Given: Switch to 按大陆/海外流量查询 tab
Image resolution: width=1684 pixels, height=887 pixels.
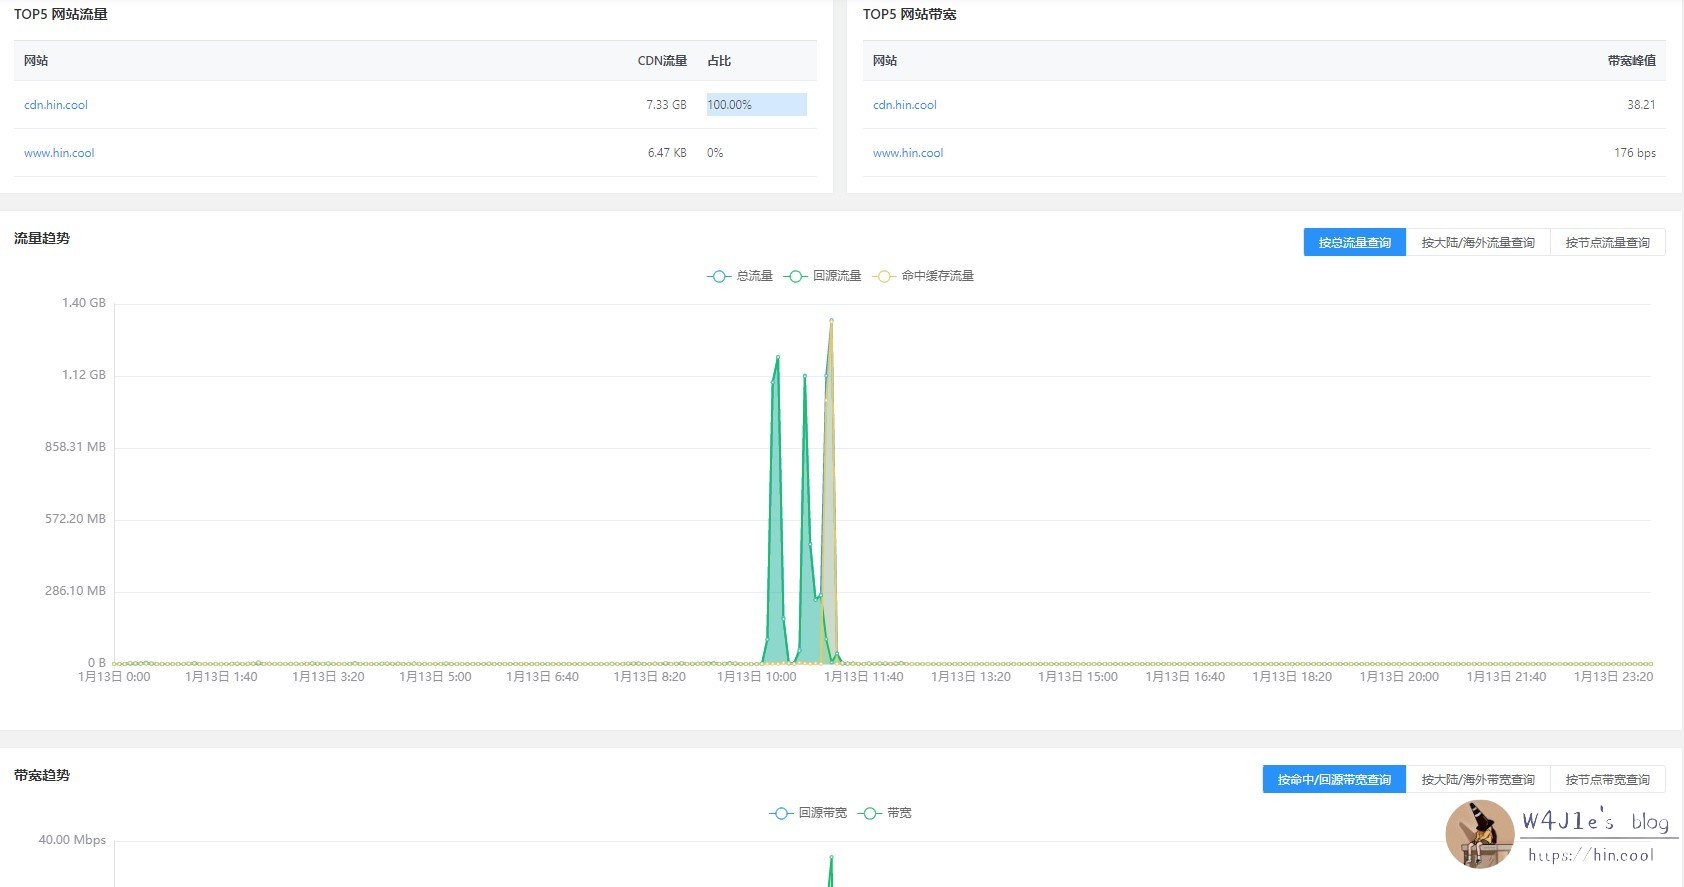Looking at the screenshot, I should [1477, 243].
